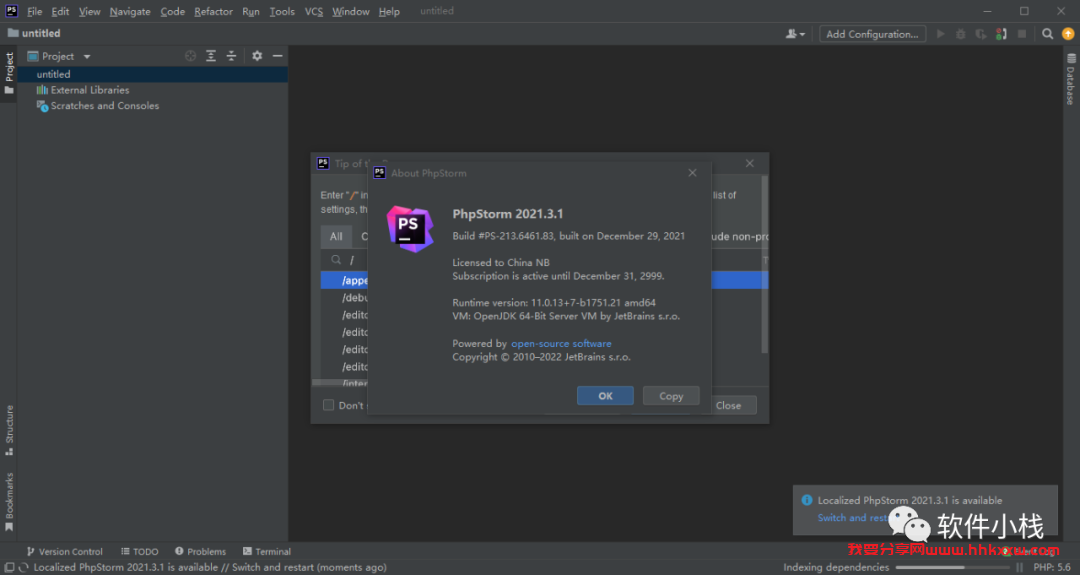
Task: Click the Run play icon in toolbar
Action: (940, 34)
